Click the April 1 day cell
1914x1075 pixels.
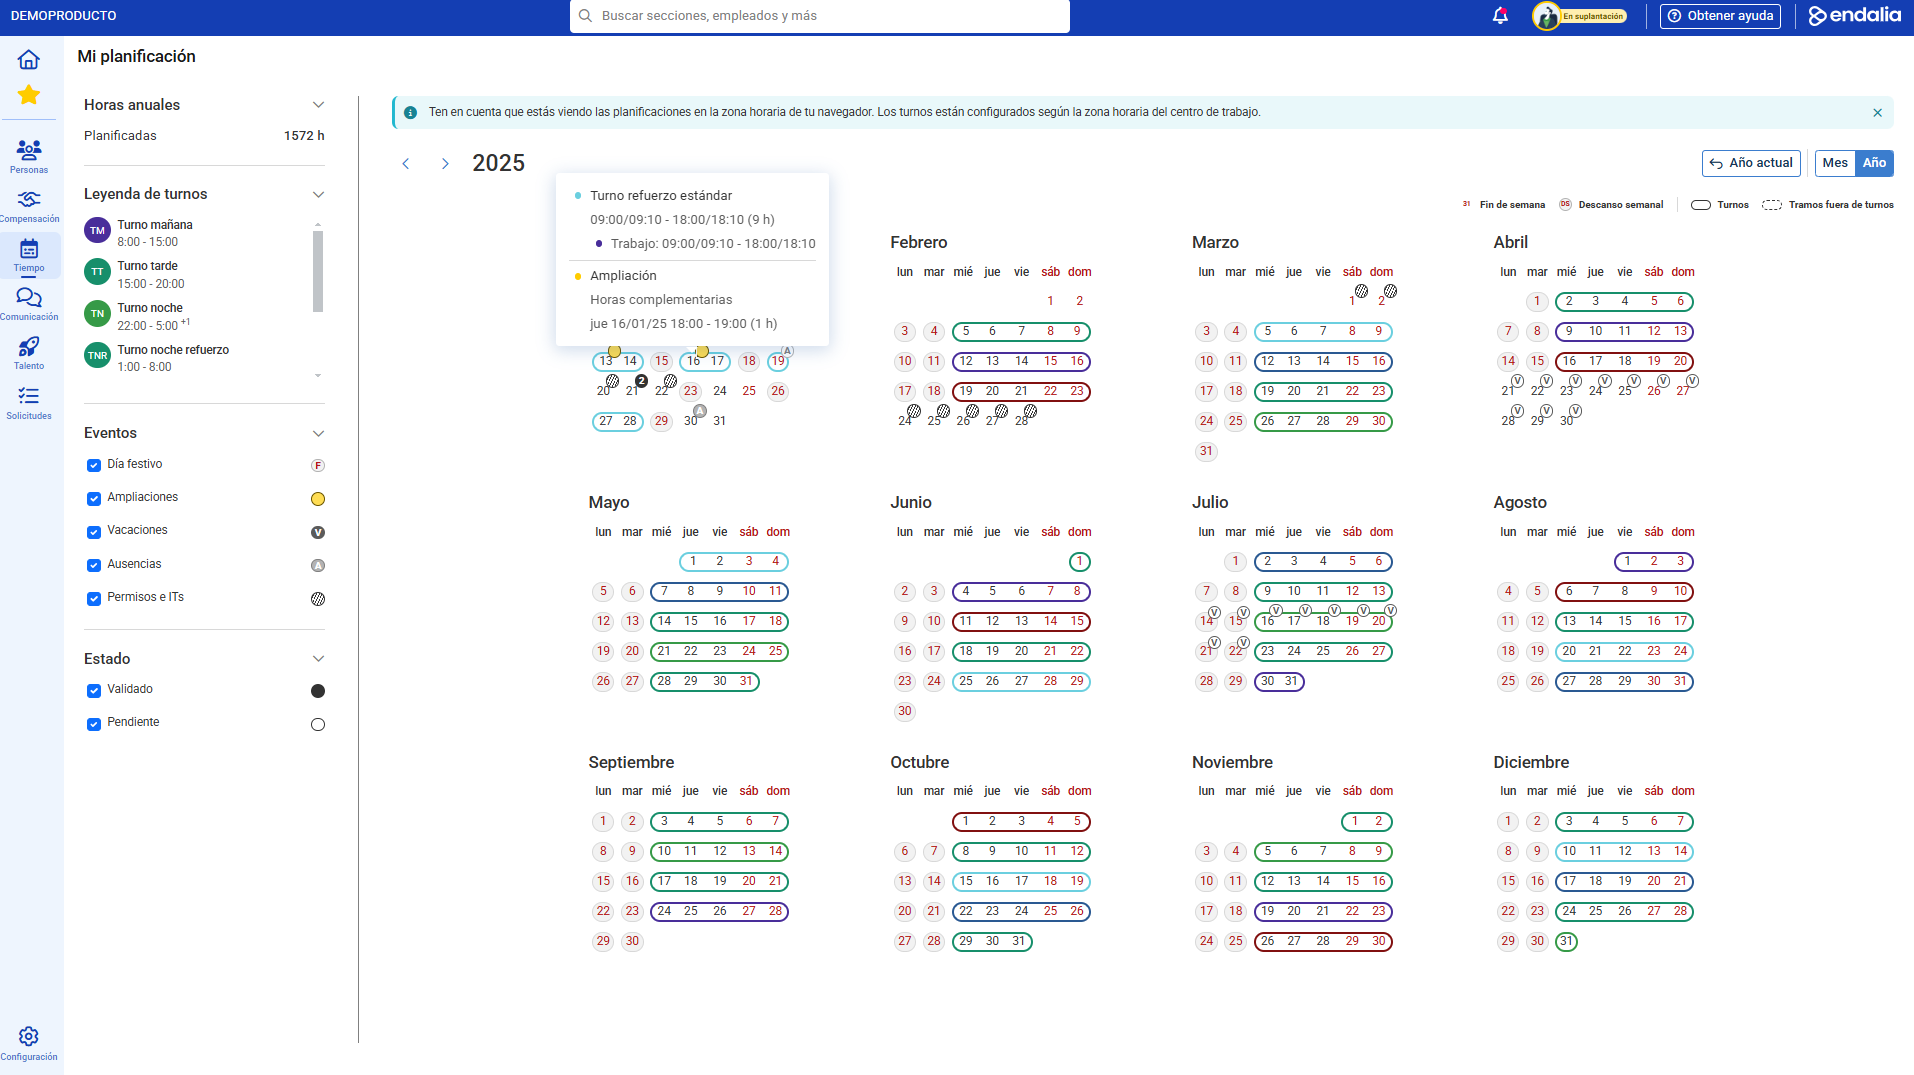(1537, 302)
